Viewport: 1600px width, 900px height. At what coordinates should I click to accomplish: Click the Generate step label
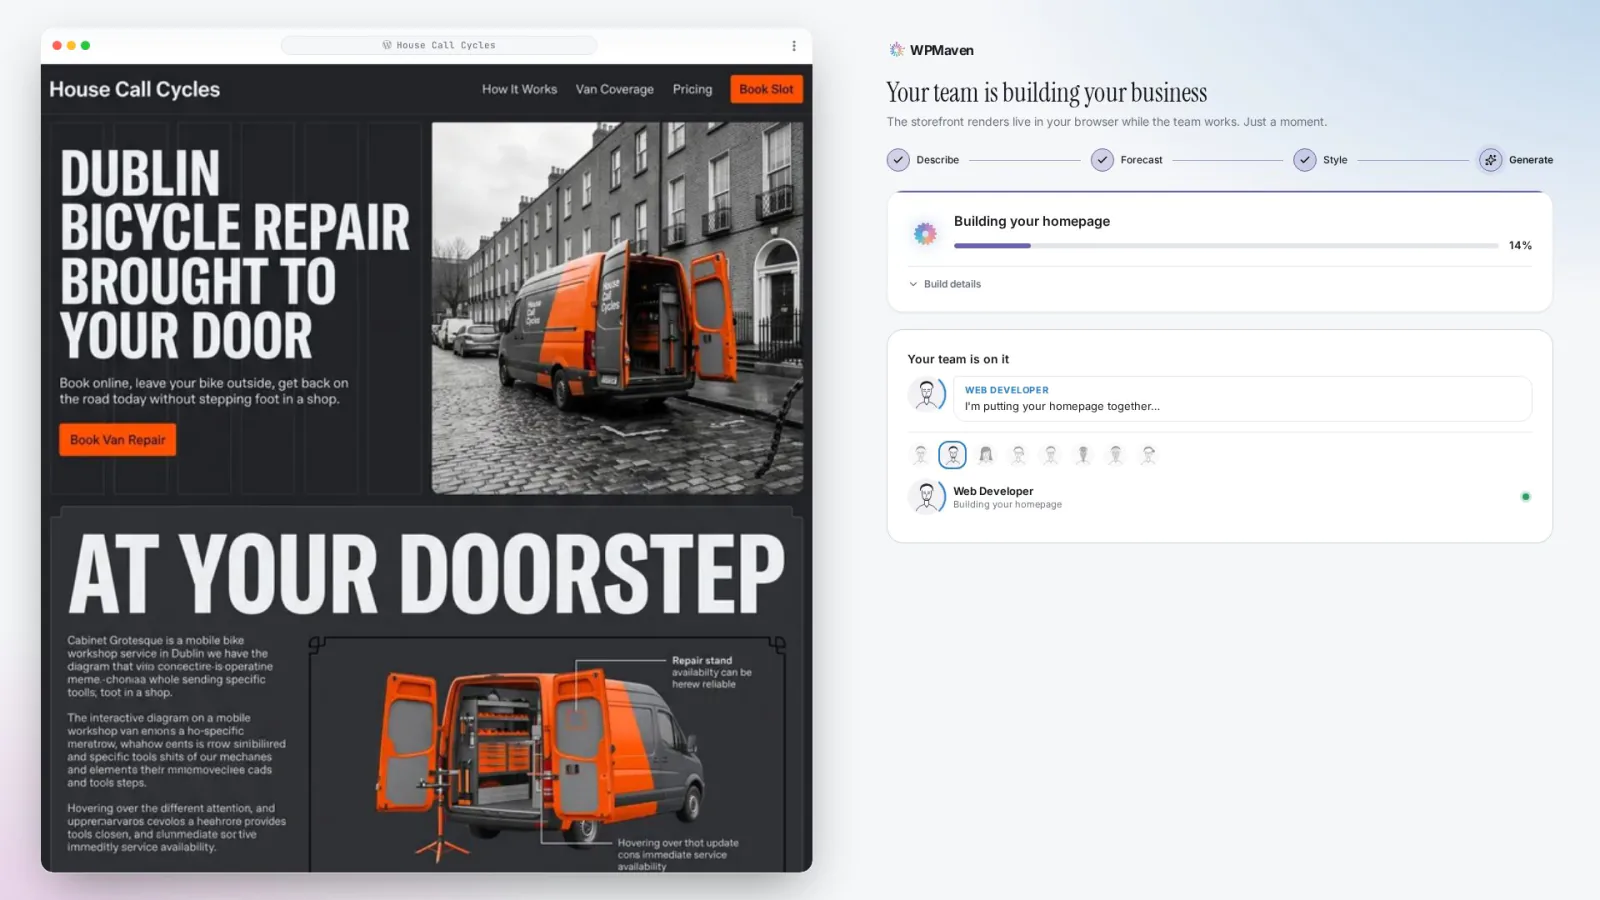tap(1530, 160)
